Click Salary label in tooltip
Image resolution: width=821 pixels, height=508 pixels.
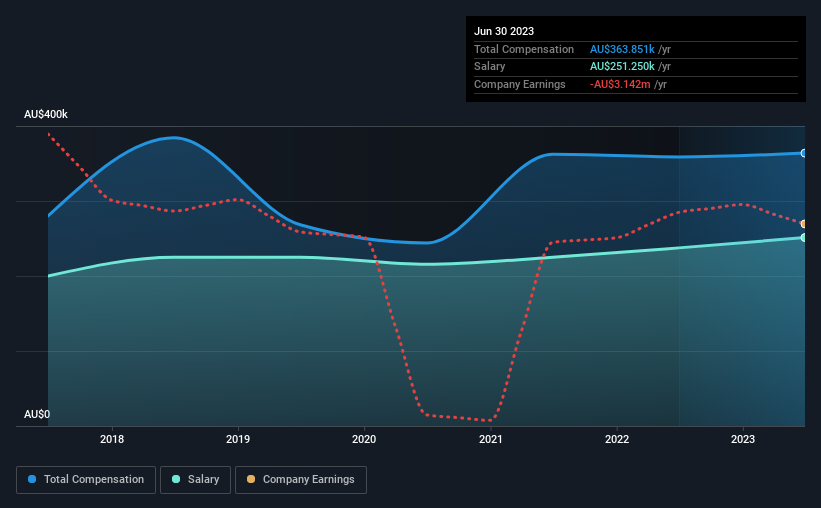[490, 67]
